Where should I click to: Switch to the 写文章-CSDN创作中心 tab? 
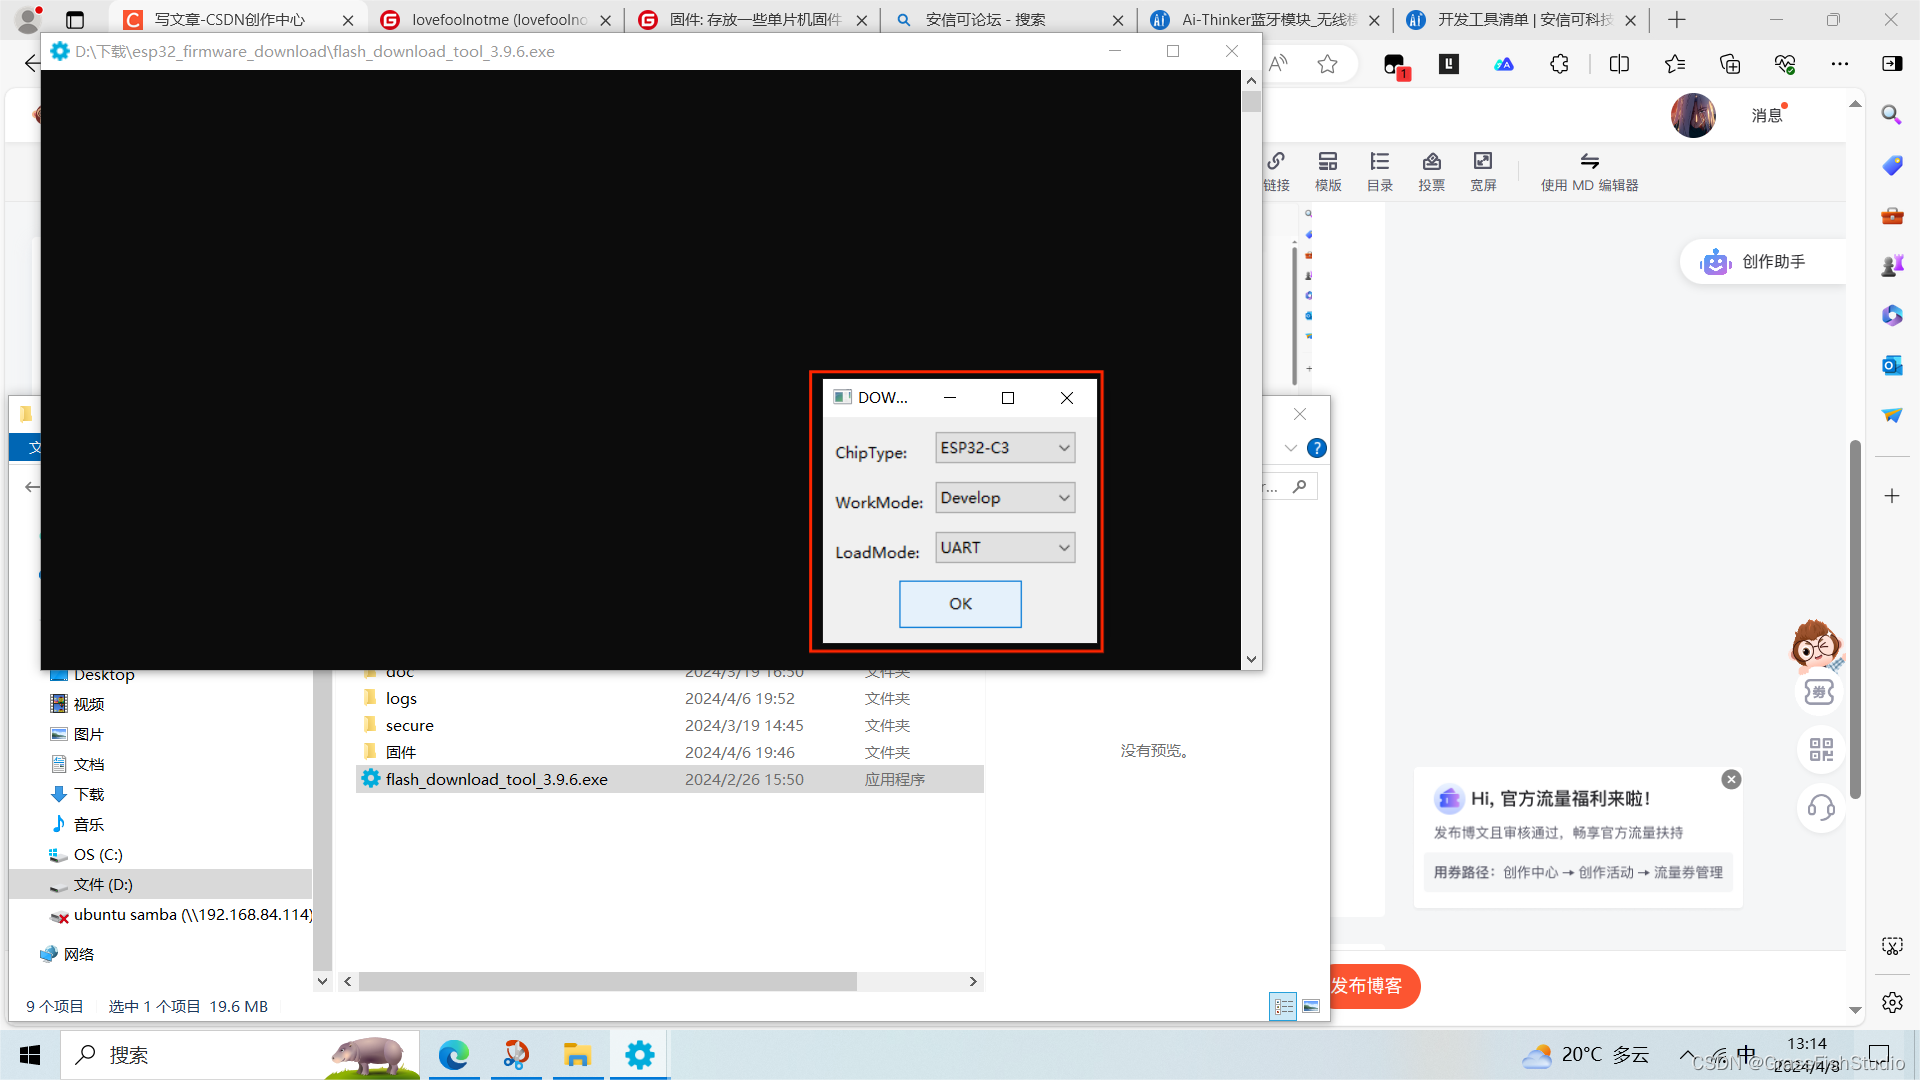coord(230,19)
